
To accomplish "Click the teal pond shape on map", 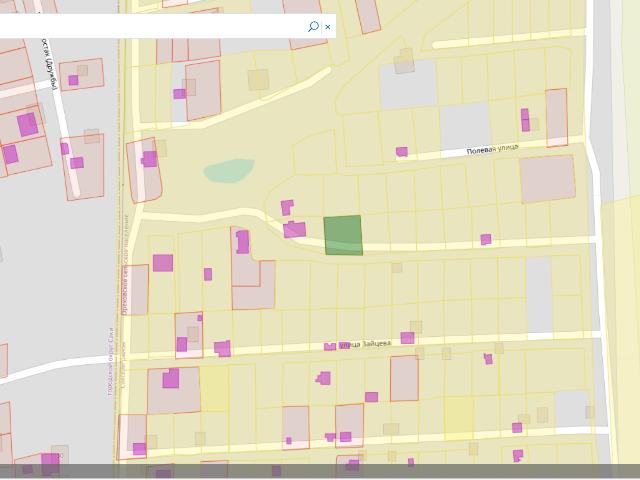I will tap(229, 170).
